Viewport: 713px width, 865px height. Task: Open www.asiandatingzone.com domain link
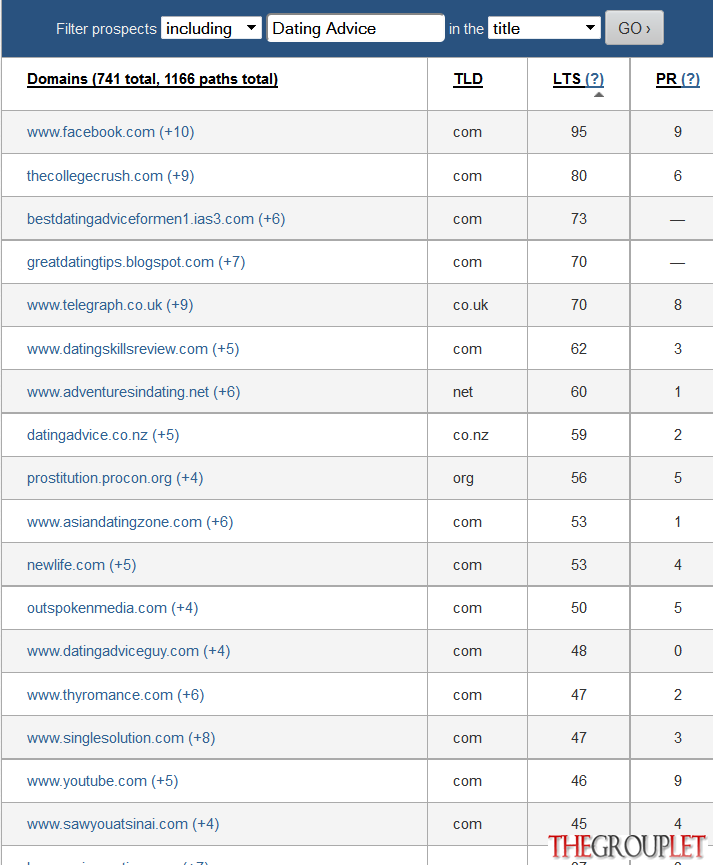tap(130, 522)
